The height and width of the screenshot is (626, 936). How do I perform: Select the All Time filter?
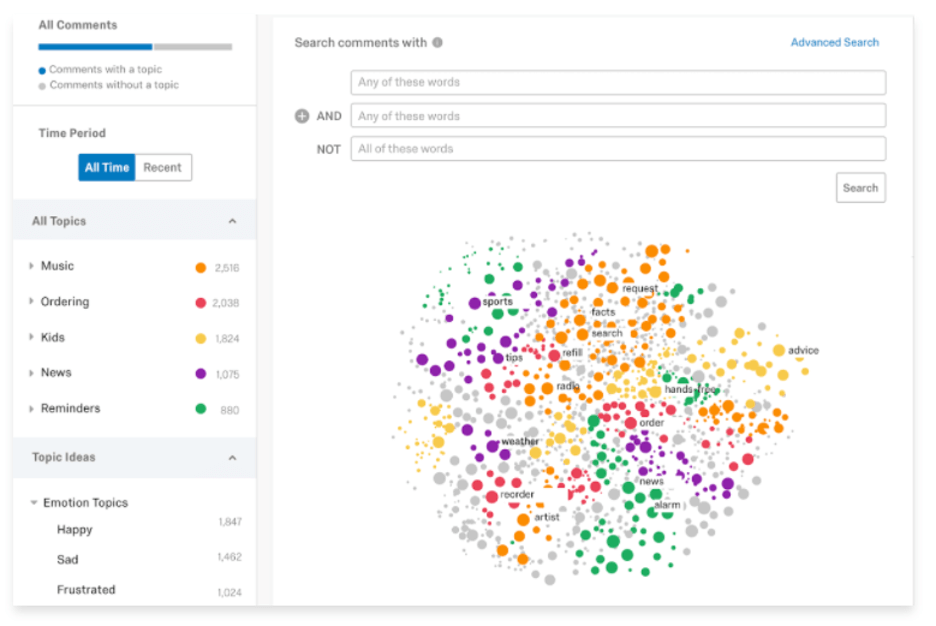pos(107,167)
